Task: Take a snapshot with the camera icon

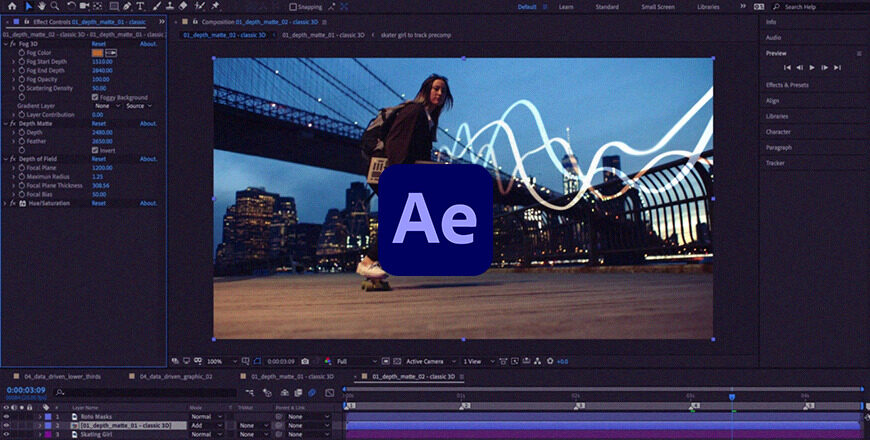Action: pyautogui.click(x=305, y=361)
